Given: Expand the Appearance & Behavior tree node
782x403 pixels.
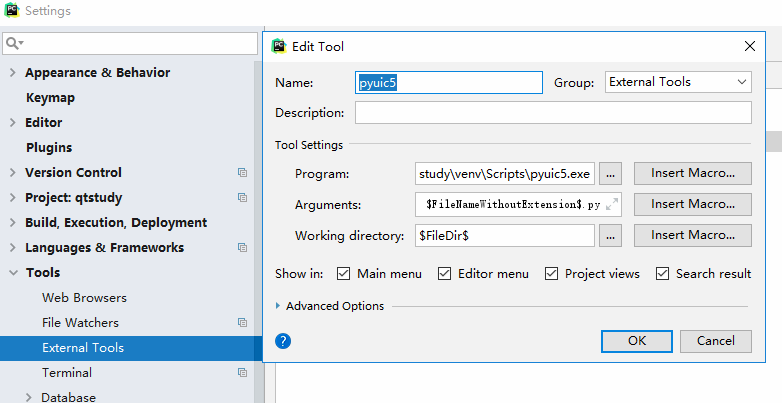Looking at the screenshot, I should tap(12, 73).
